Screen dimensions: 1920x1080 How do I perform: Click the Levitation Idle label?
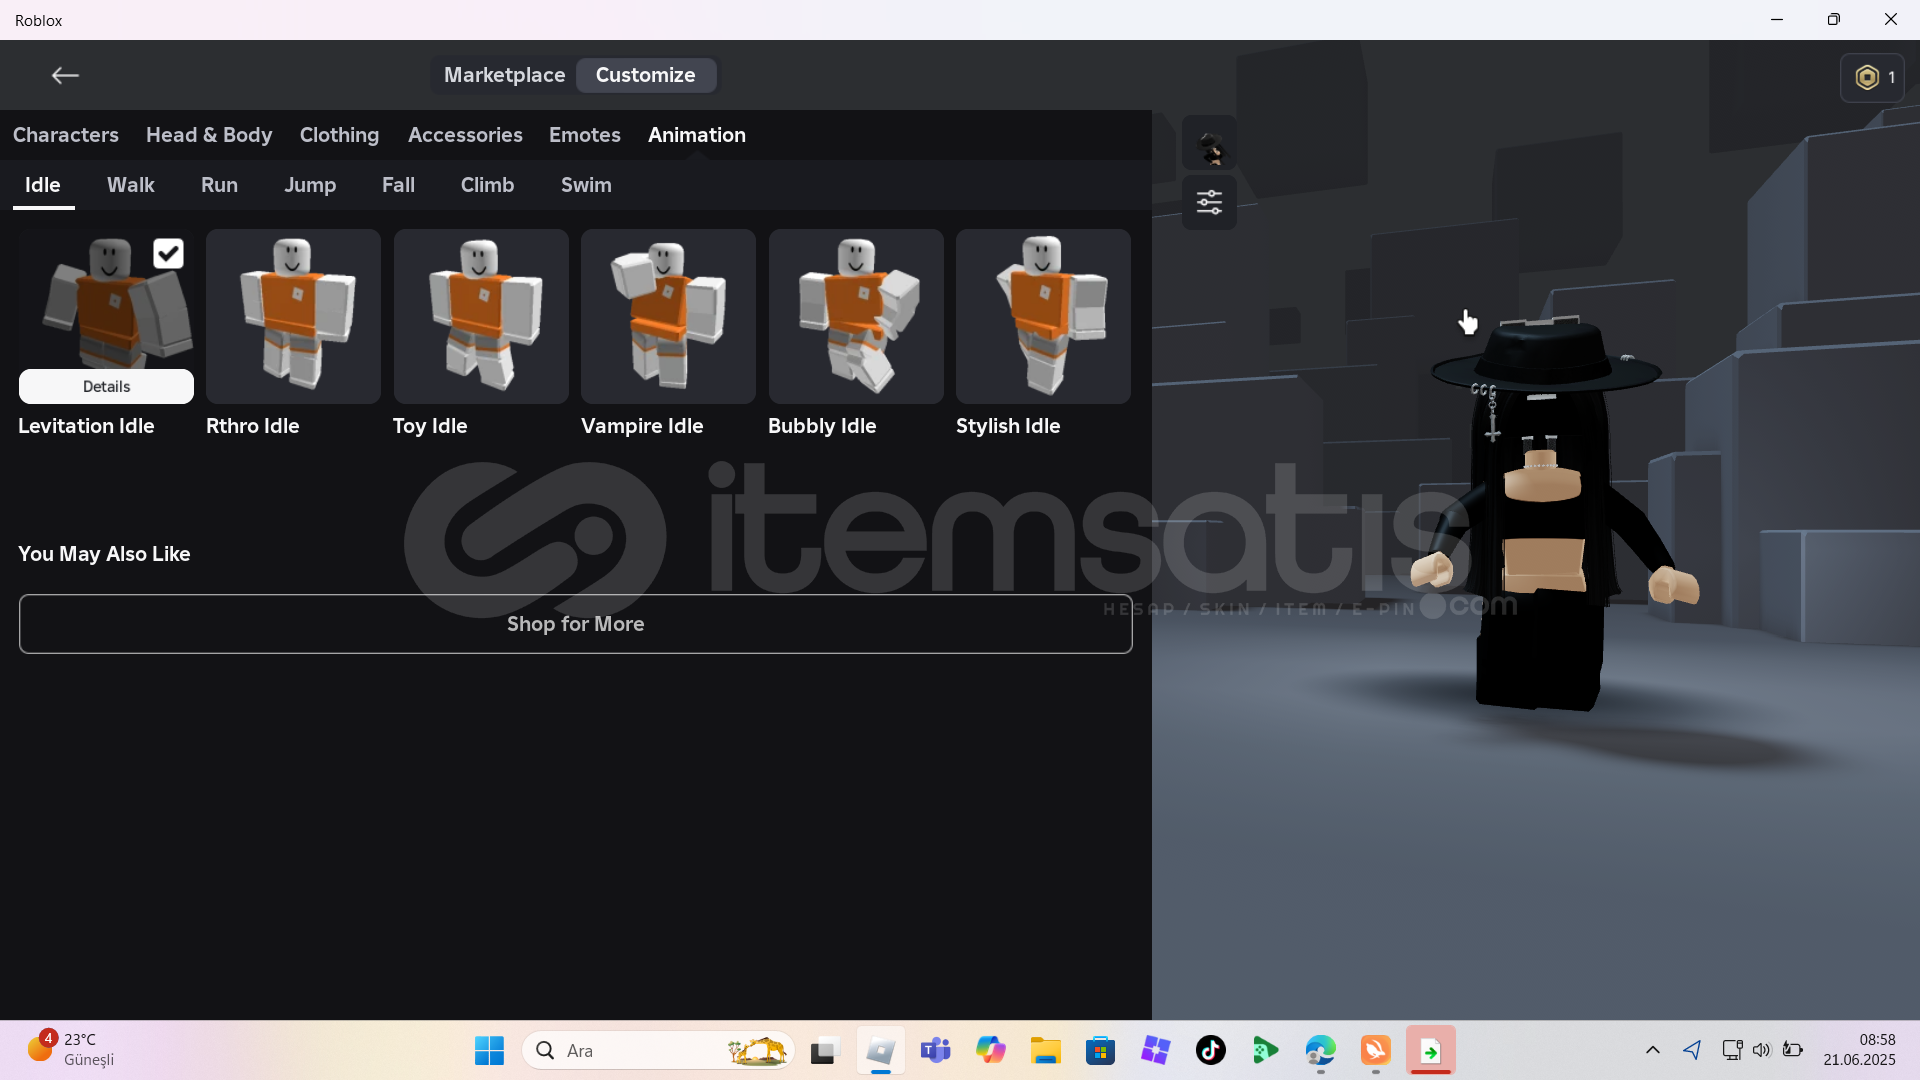pos(86,426)
